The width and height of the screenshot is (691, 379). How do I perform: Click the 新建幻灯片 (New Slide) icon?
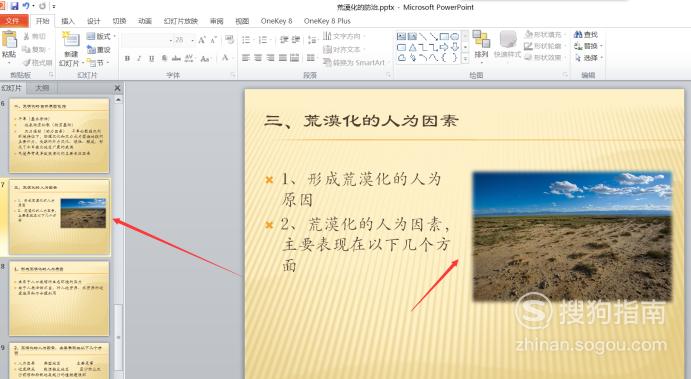(71, 40)
